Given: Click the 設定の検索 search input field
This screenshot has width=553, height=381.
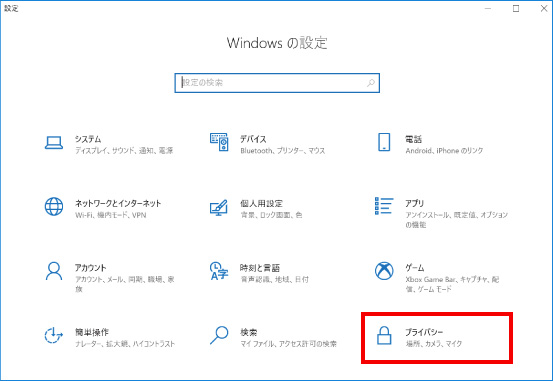Looking at the screenshot, I should click(x=277, y=83).
